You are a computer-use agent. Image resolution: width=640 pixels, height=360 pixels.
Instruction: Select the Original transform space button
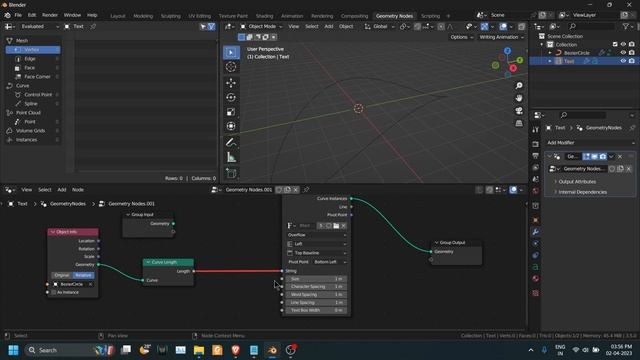pos(62,275)
